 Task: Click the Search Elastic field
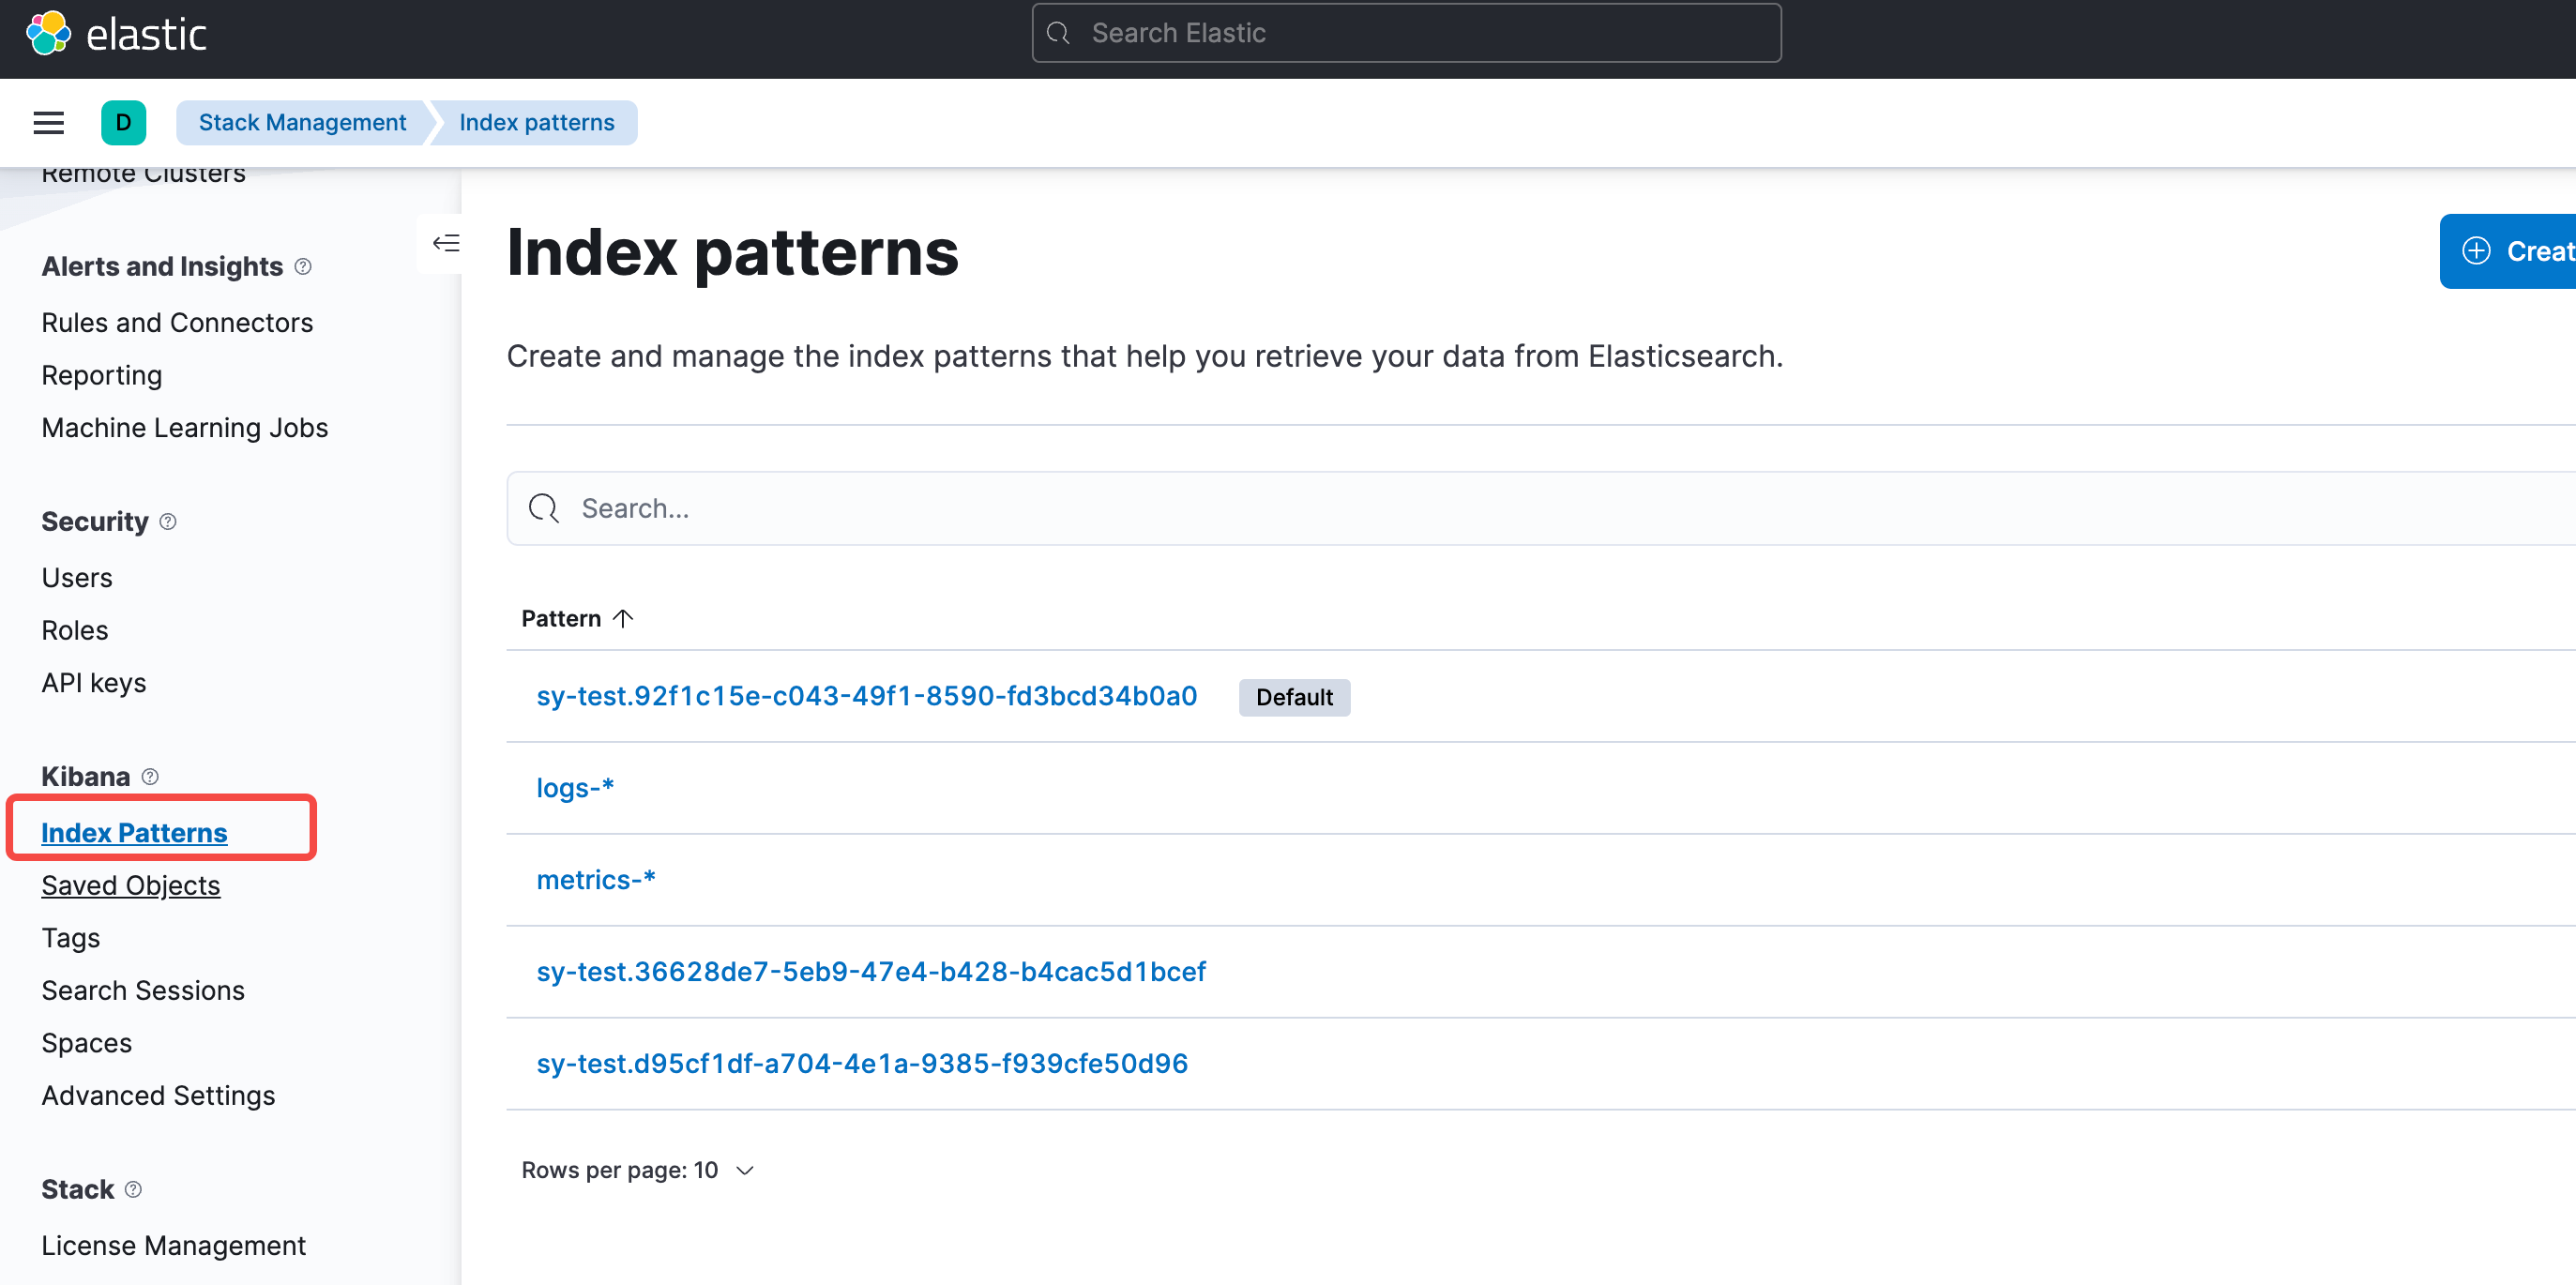[1405, 34]
